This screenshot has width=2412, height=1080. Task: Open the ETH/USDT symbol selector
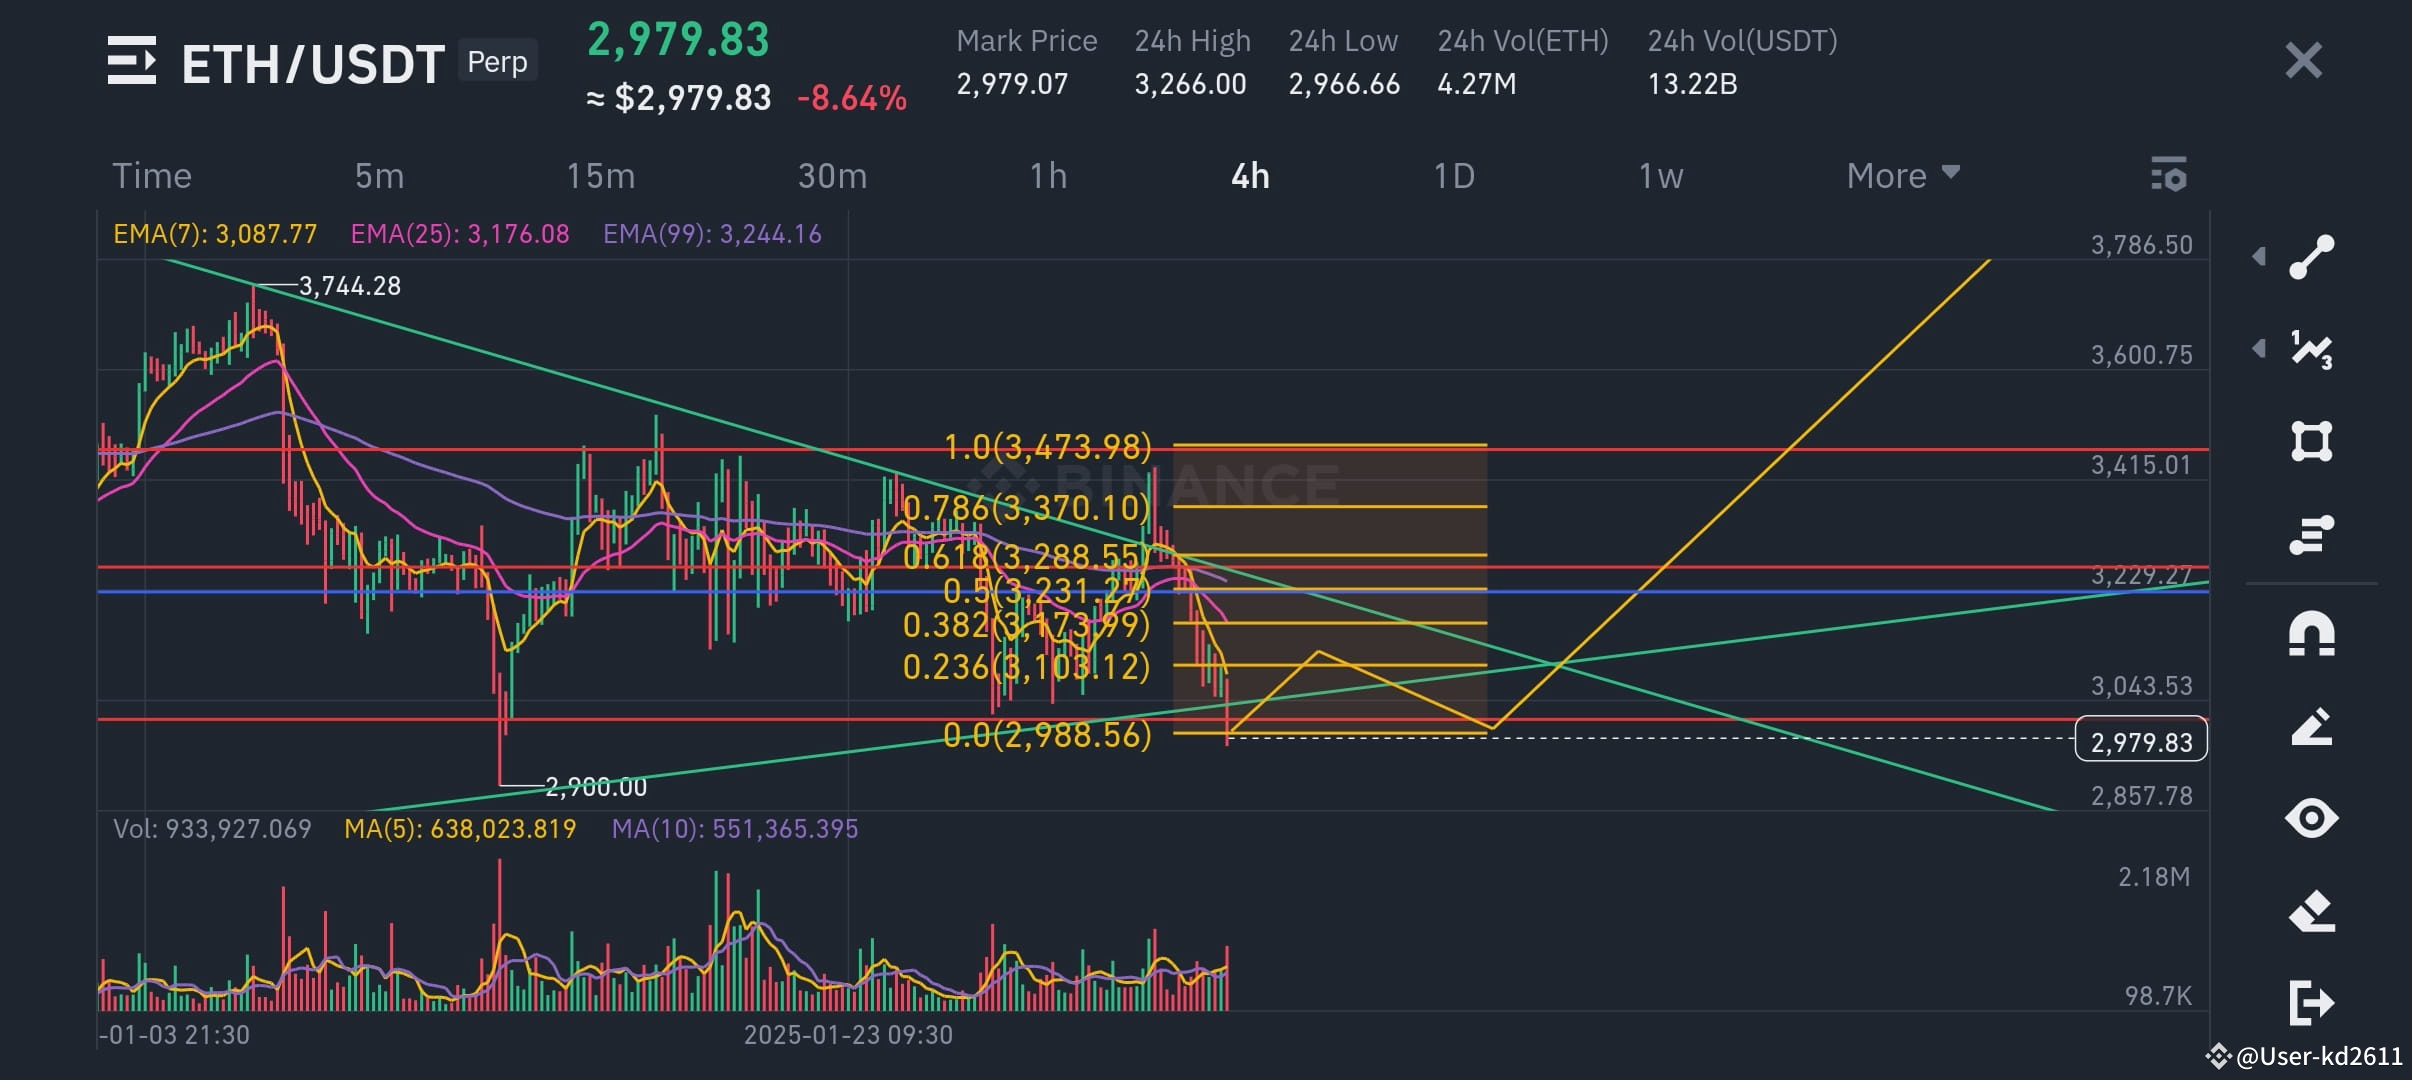tap(311, 61)
